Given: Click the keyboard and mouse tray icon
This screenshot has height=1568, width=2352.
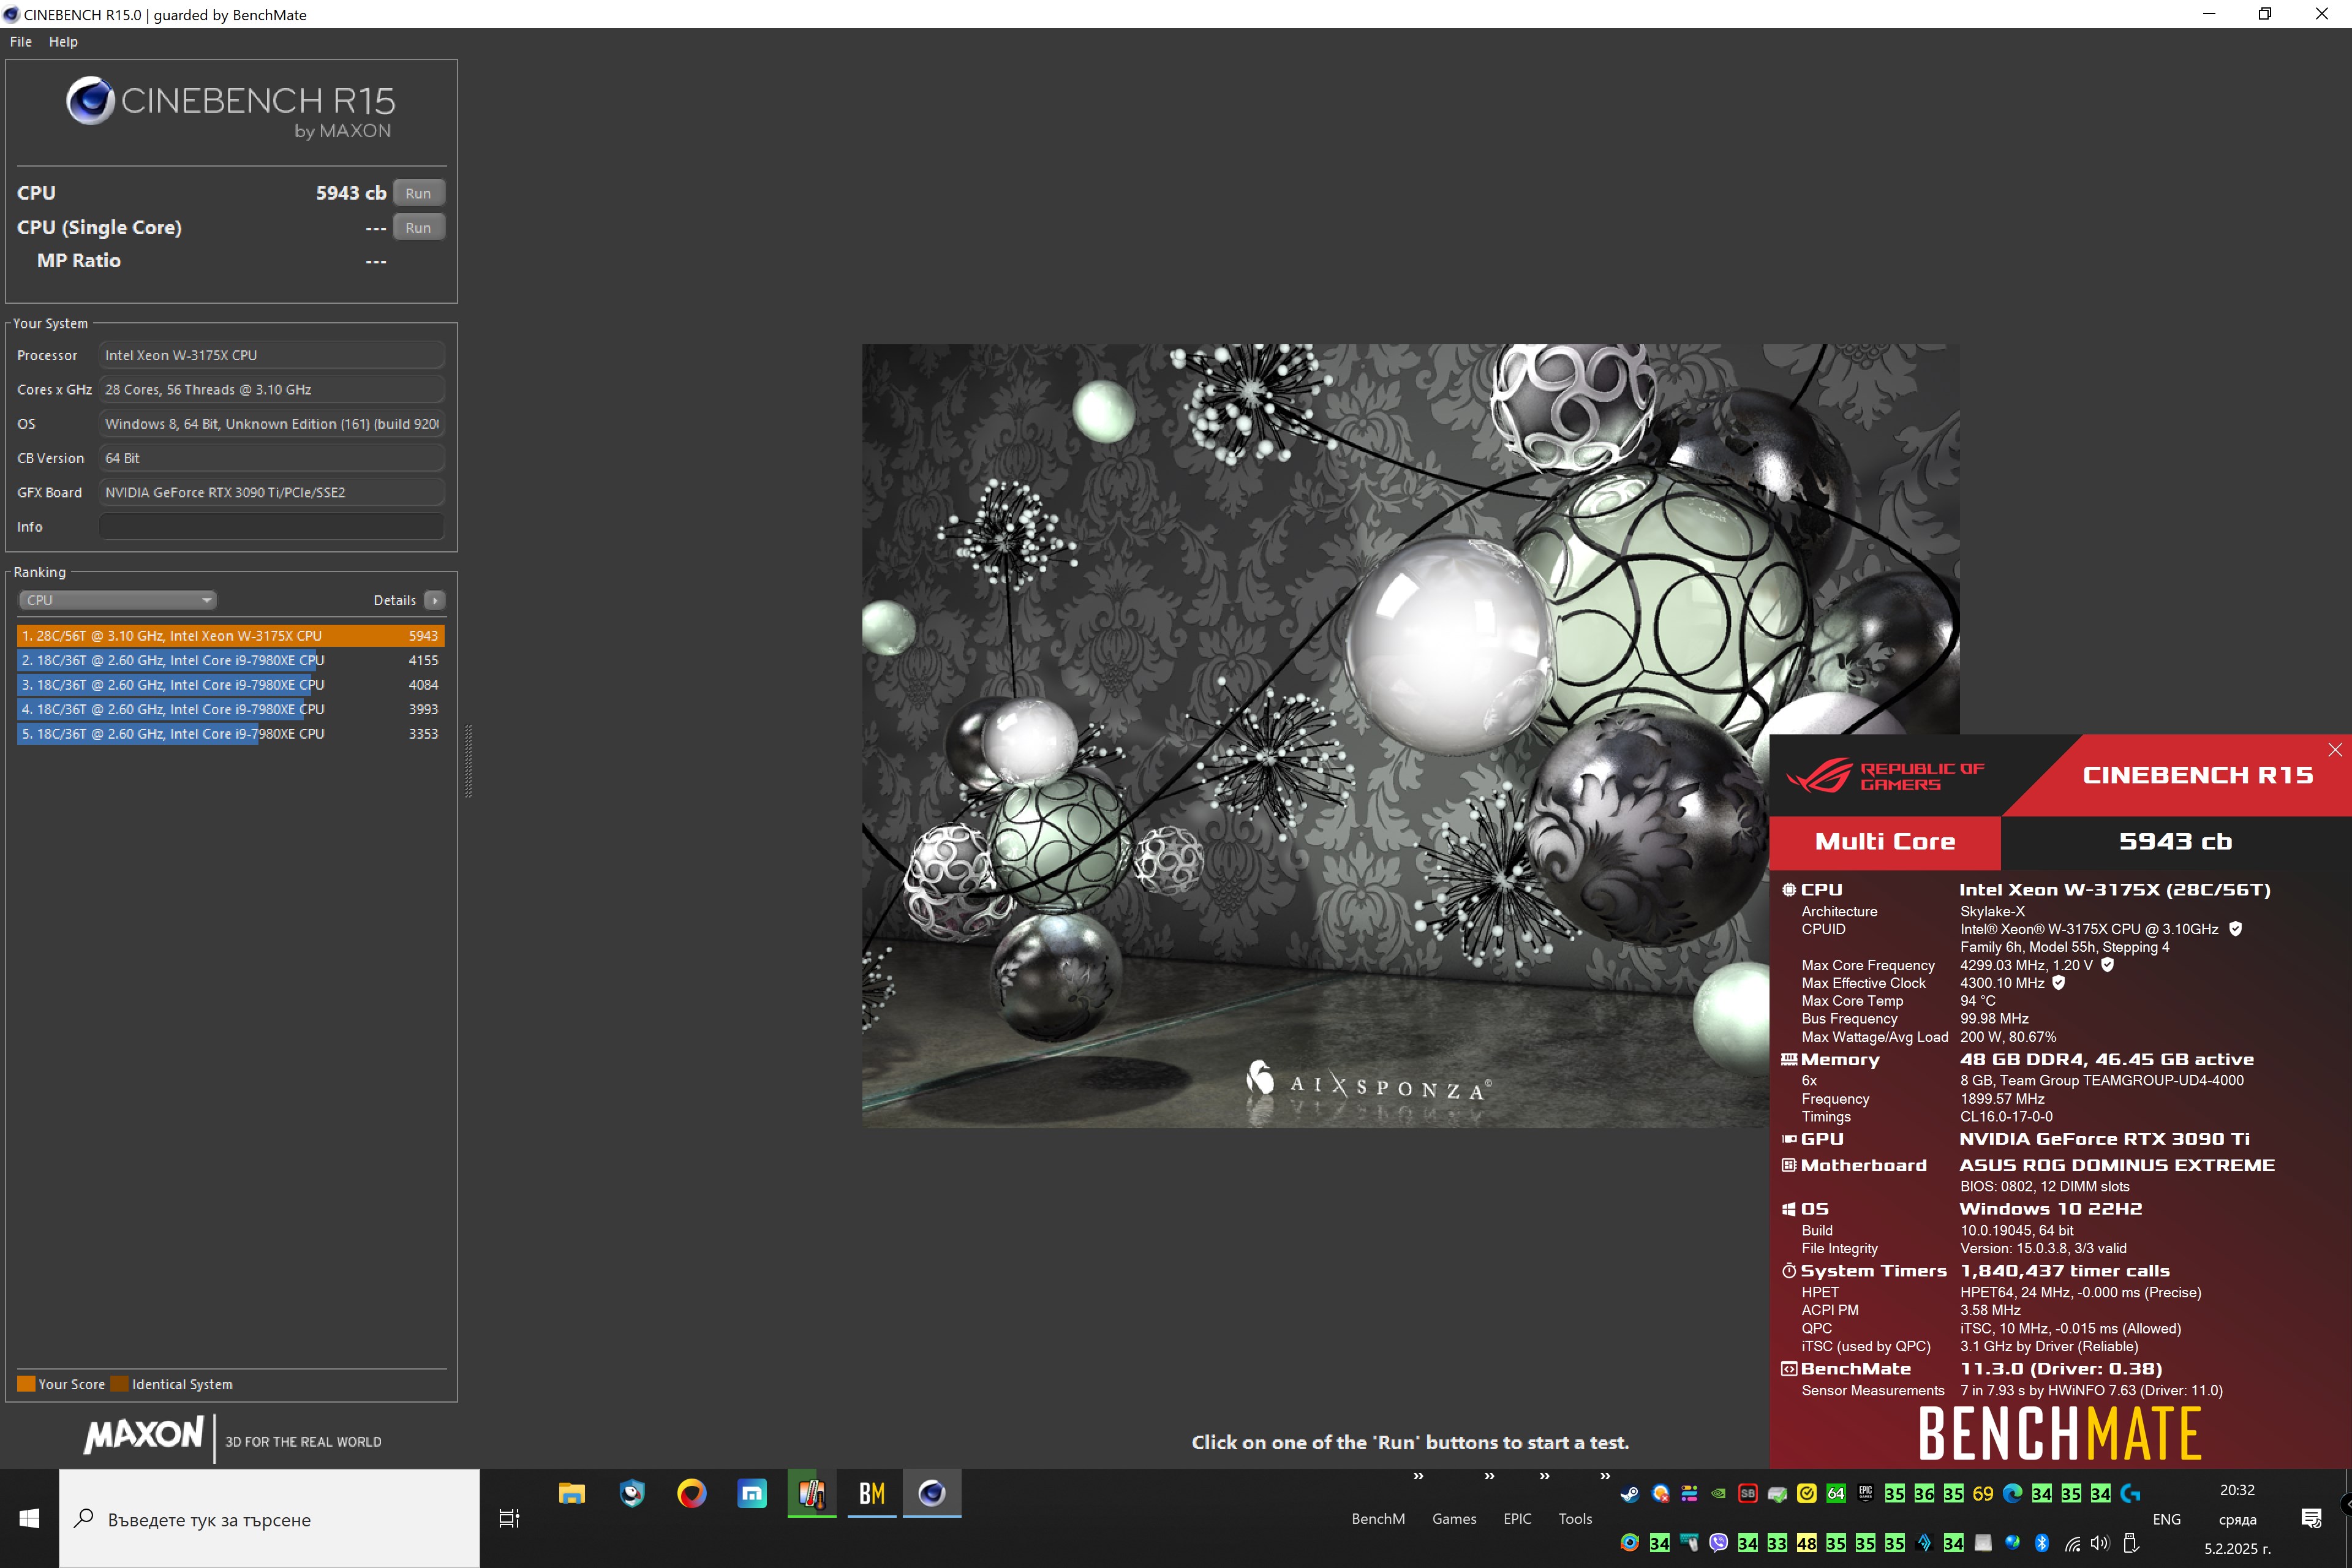Looking at the screenshot, I should pyautogui.click(x=1689, y=1542).
